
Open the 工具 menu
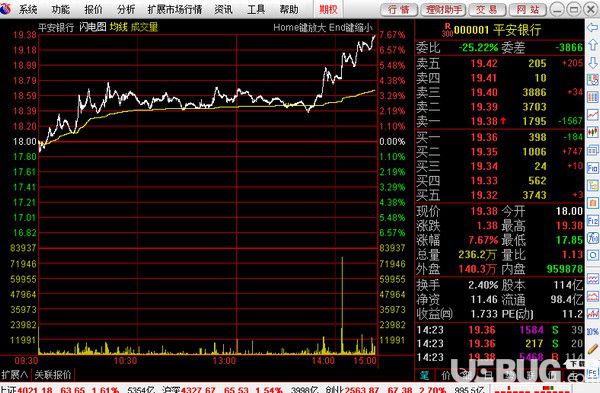[x=256, y=9]
